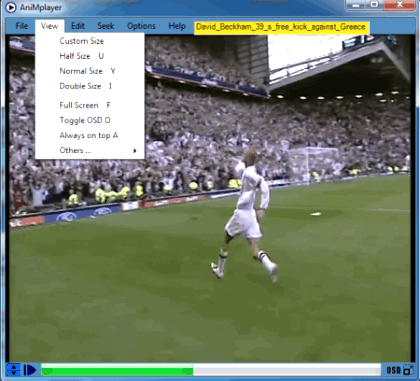
Task: Open the Seek menu
Action: pyautogui.click(x=106, y=26)
